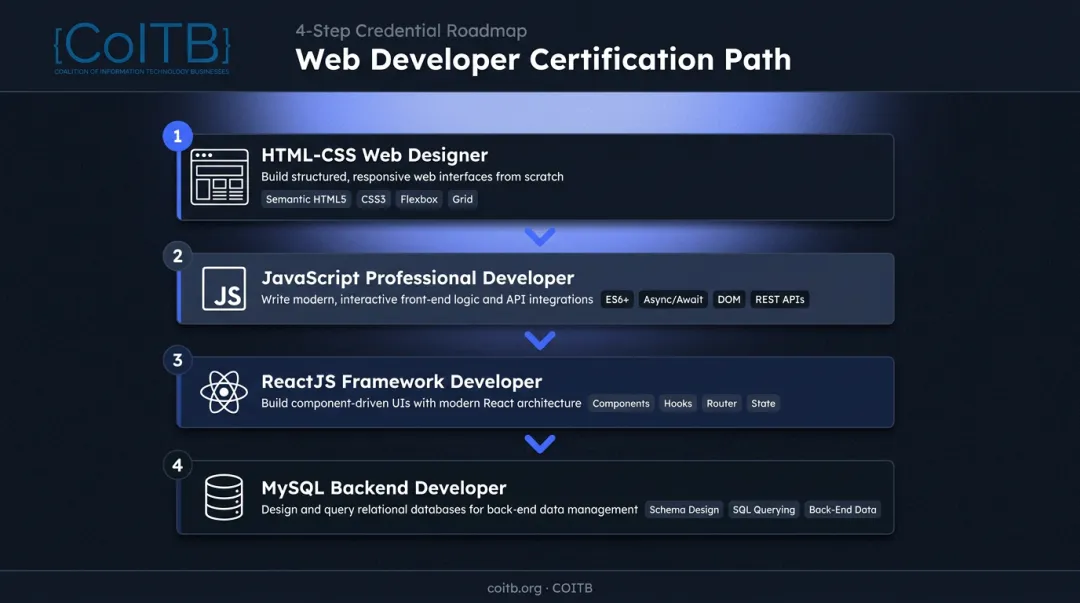The image size is (1080, 603).
Task: Click the CoITB logo in the header
Action: pos(142,48)
